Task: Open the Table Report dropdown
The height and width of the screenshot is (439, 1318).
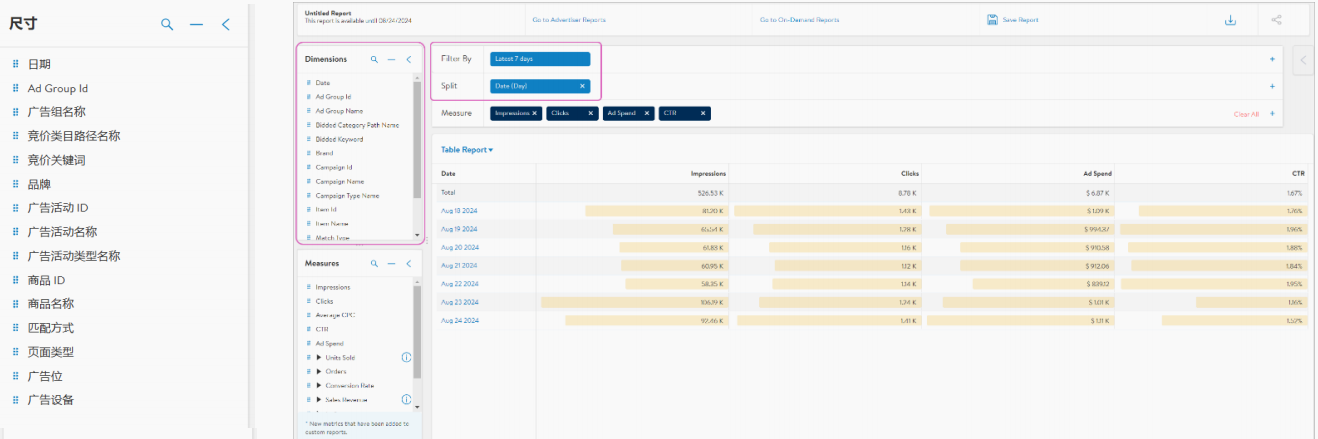Action: [467, 150]
